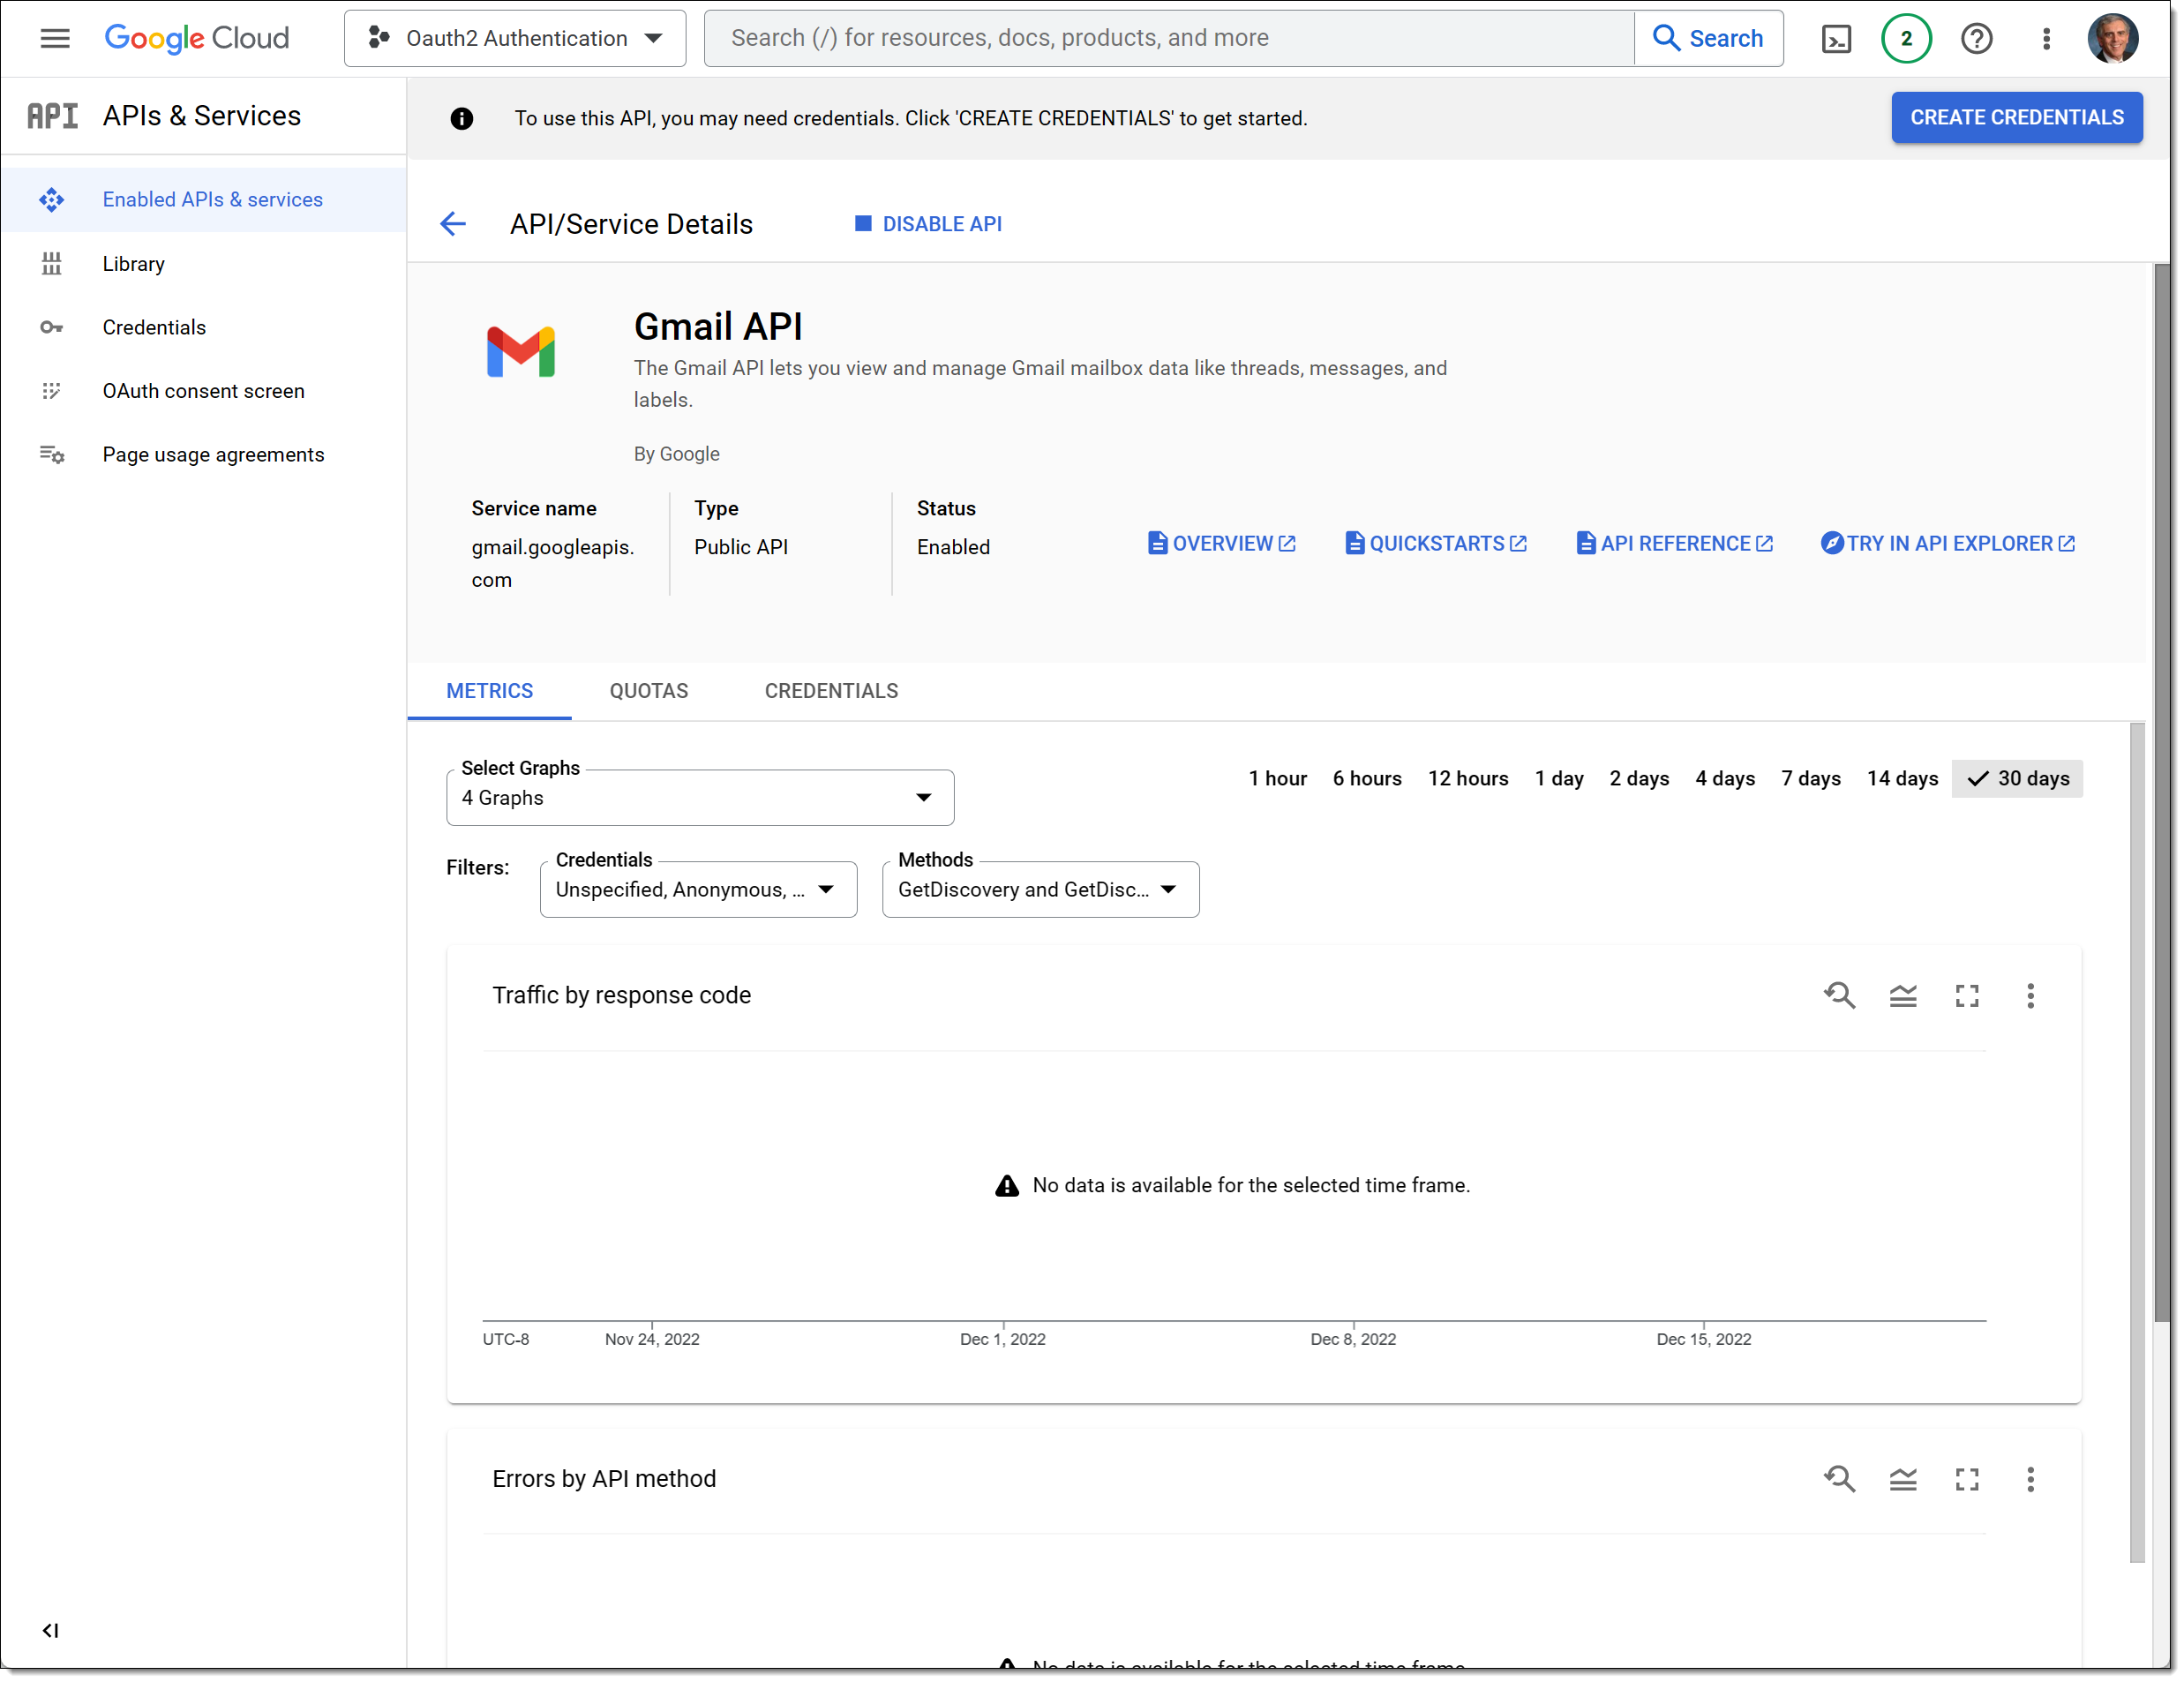The height and width of the screenshot is (1682, 2184).
Task: Open the notifications badge showing 2
Action: coord(1906,39)
